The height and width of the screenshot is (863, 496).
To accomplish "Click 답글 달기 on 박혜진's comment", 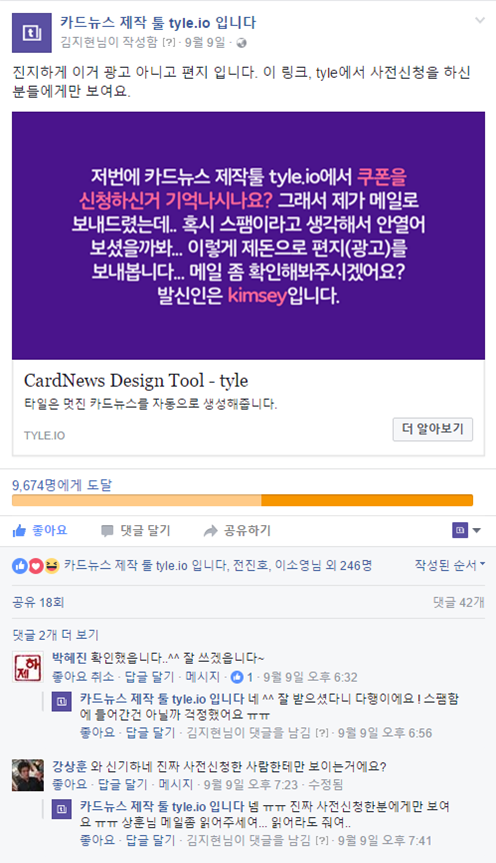I will click(149, 676).
